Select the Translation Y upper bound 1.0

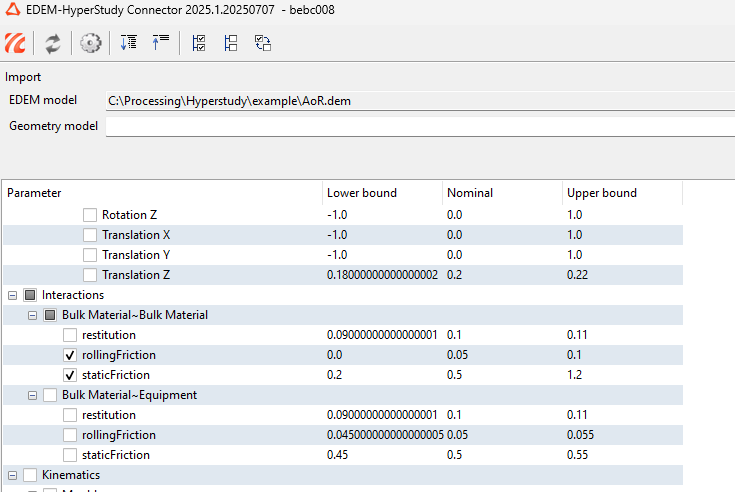(574, 255)
